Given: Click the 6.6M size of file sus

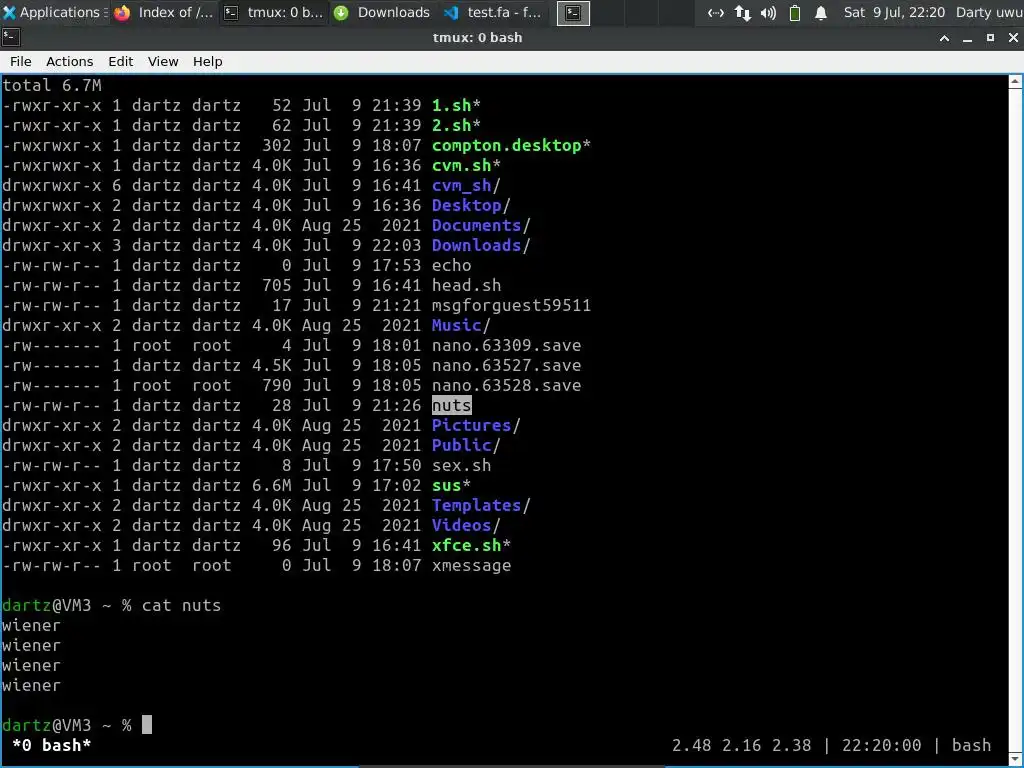Looking at the screenshot, I should point(272,485).
